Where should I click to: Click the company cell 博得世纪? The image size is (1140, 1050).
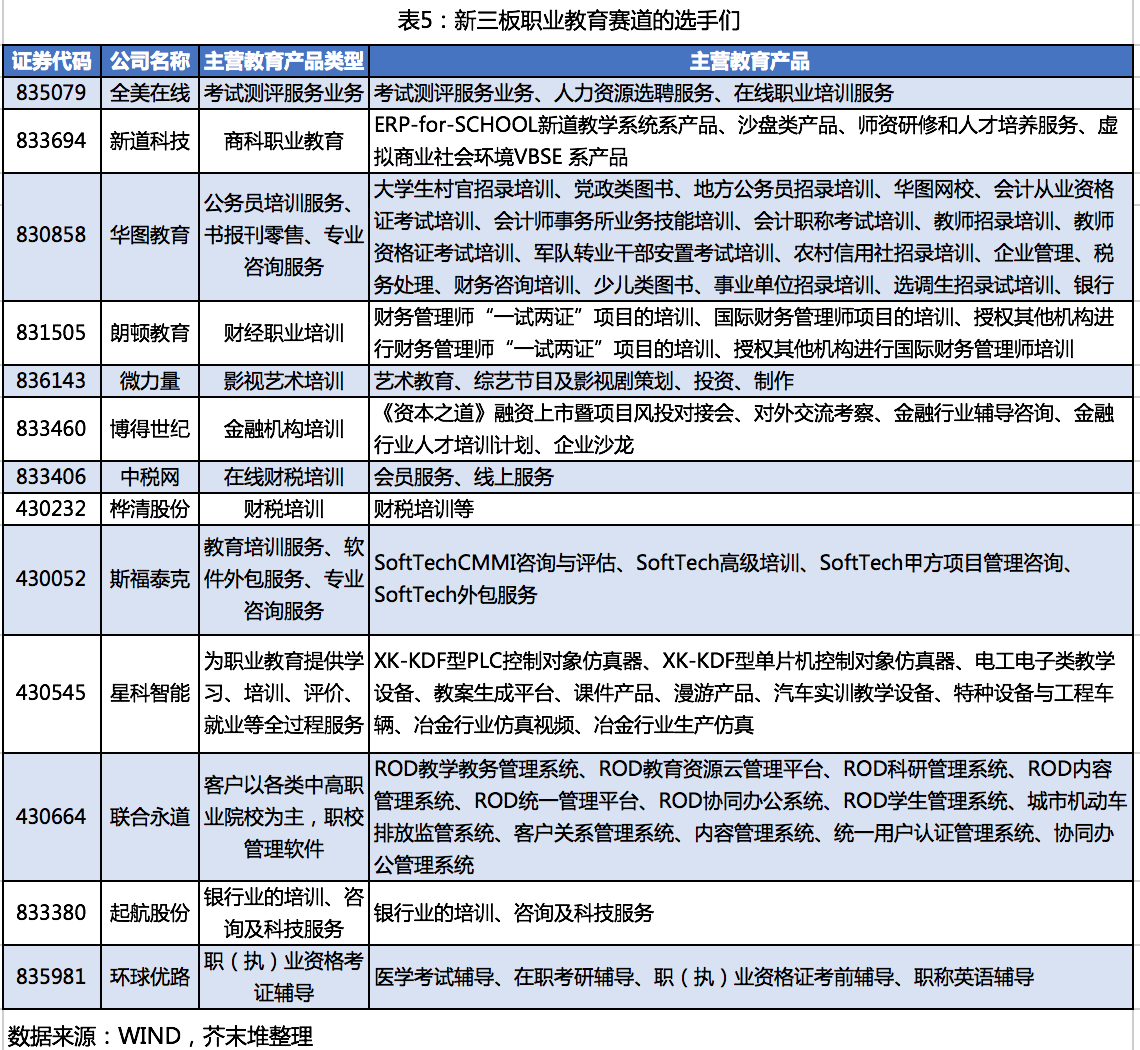[150, 428]
